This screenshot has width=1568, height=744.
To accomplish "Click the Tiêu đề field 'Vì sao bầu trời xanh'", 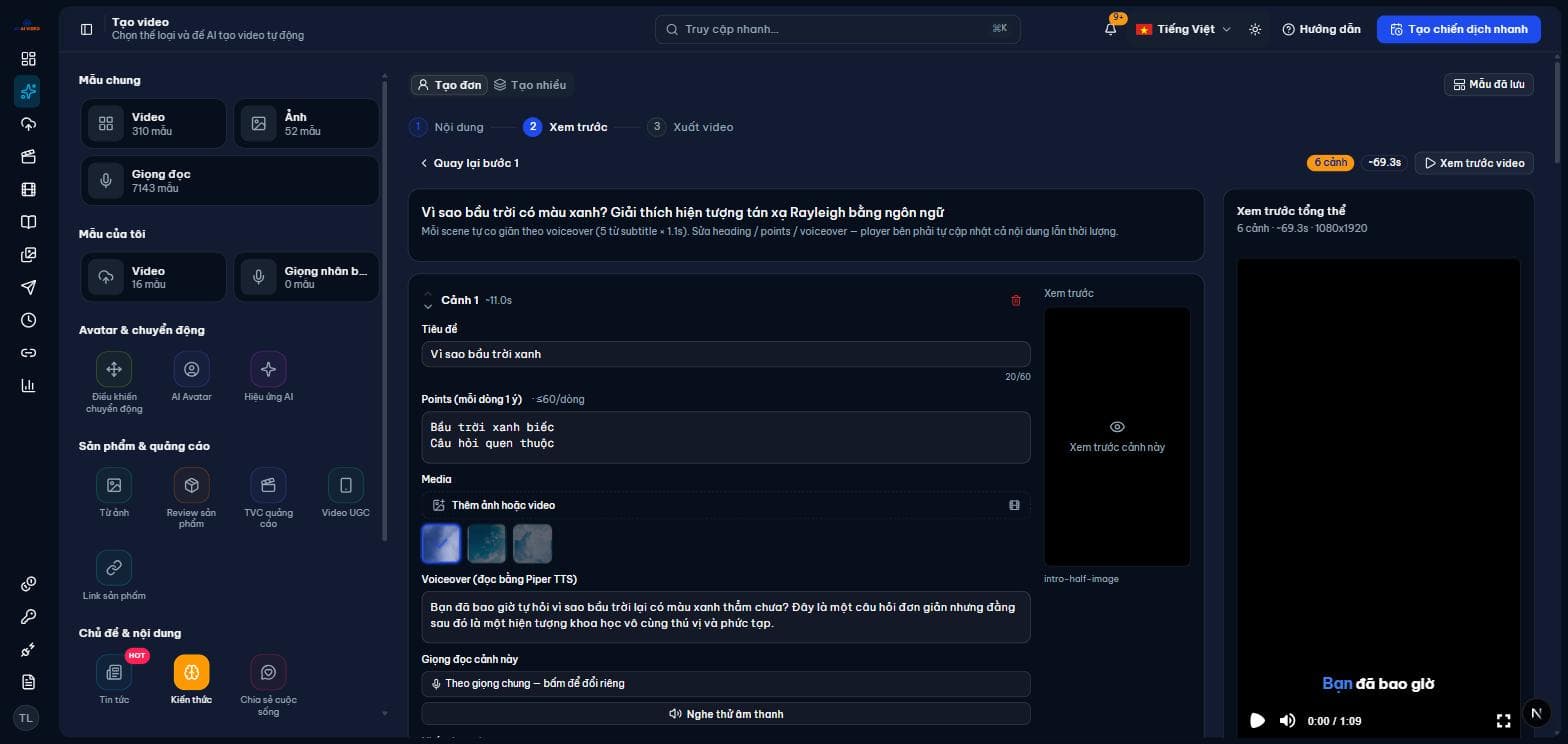I will [x=726, y=354].
